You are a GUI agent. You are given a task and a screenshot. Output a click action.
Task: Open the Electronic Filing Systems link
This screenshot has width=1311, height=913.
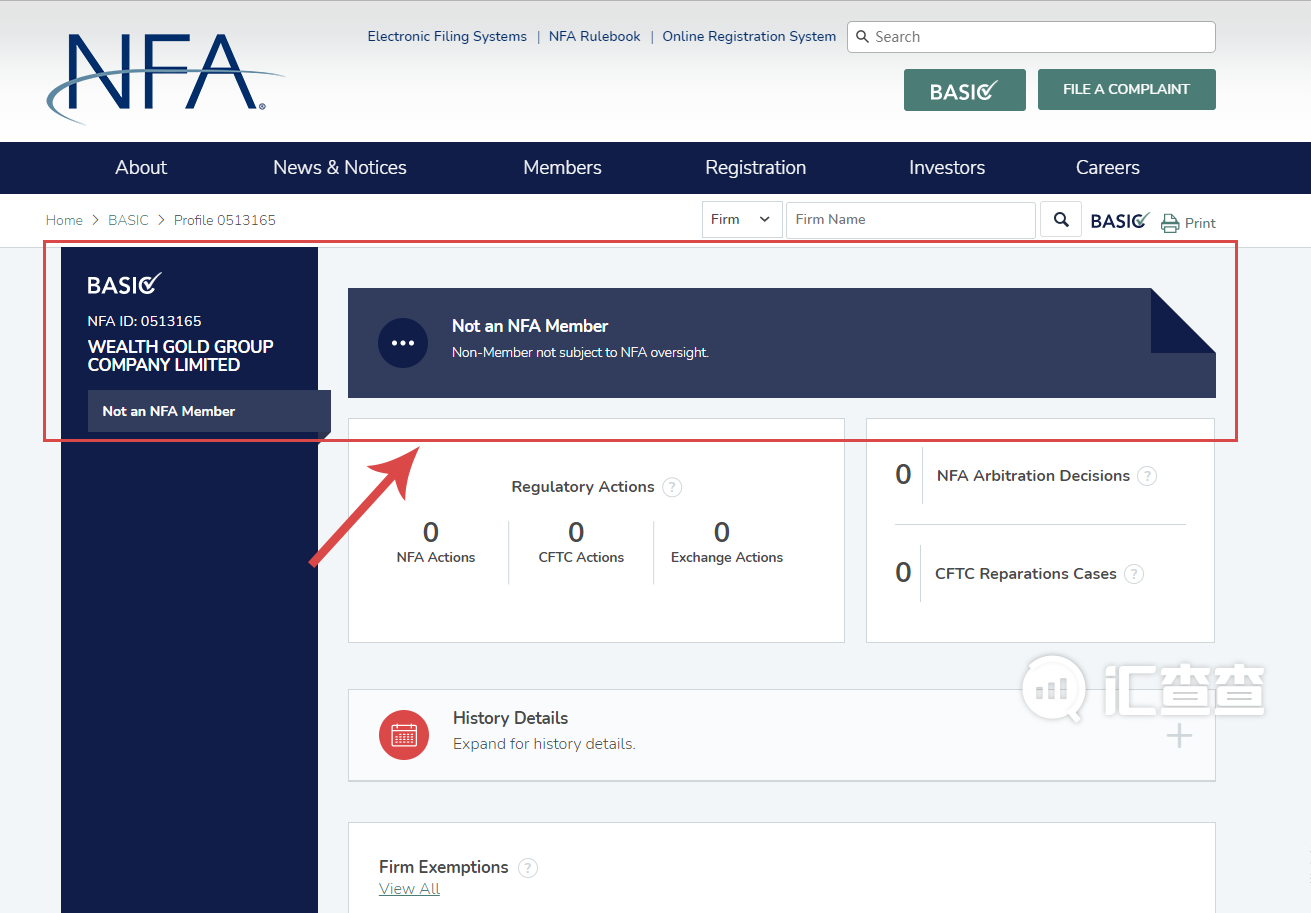tap(447, 37)
